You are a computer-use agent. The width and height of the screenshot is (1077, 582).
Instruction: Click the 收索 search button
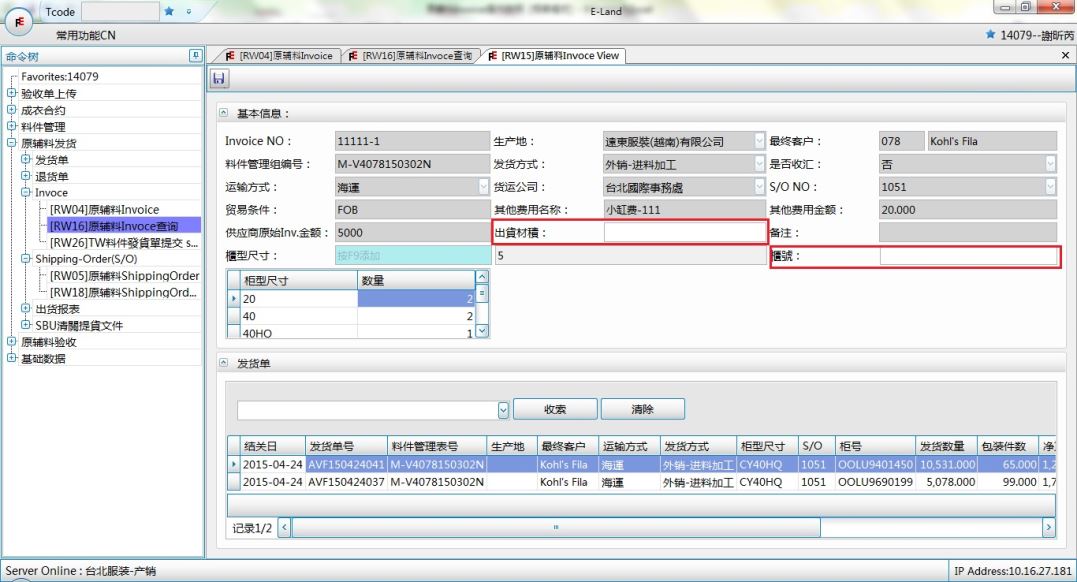(555, 409)
